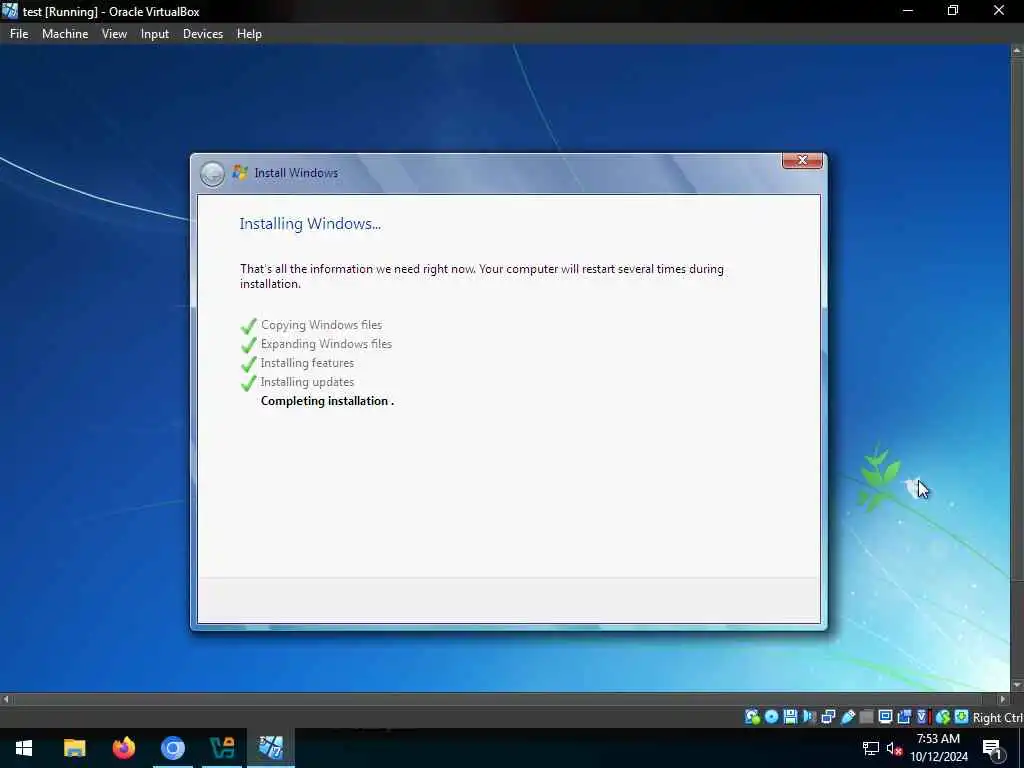Click the horizontal scrollbar track

point(505,699)
